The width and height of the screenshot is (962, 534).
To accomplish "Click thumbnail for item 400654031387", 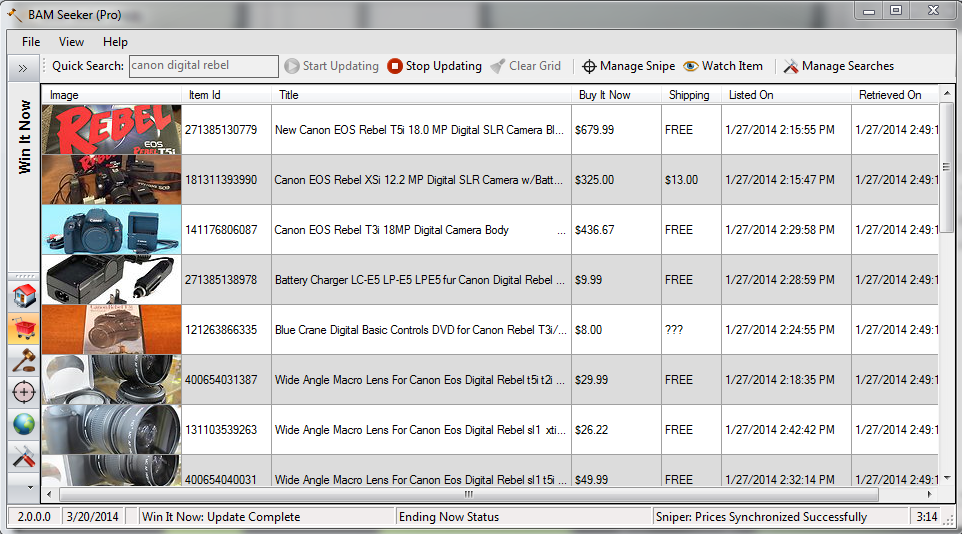I will point(112,380).
